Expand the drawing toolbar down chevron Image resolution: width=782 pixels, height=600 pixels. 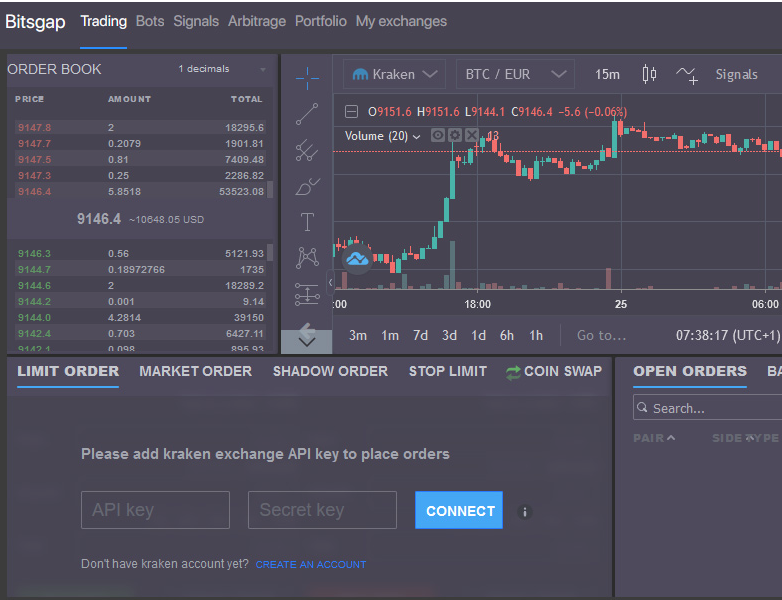tap(307, 342)
